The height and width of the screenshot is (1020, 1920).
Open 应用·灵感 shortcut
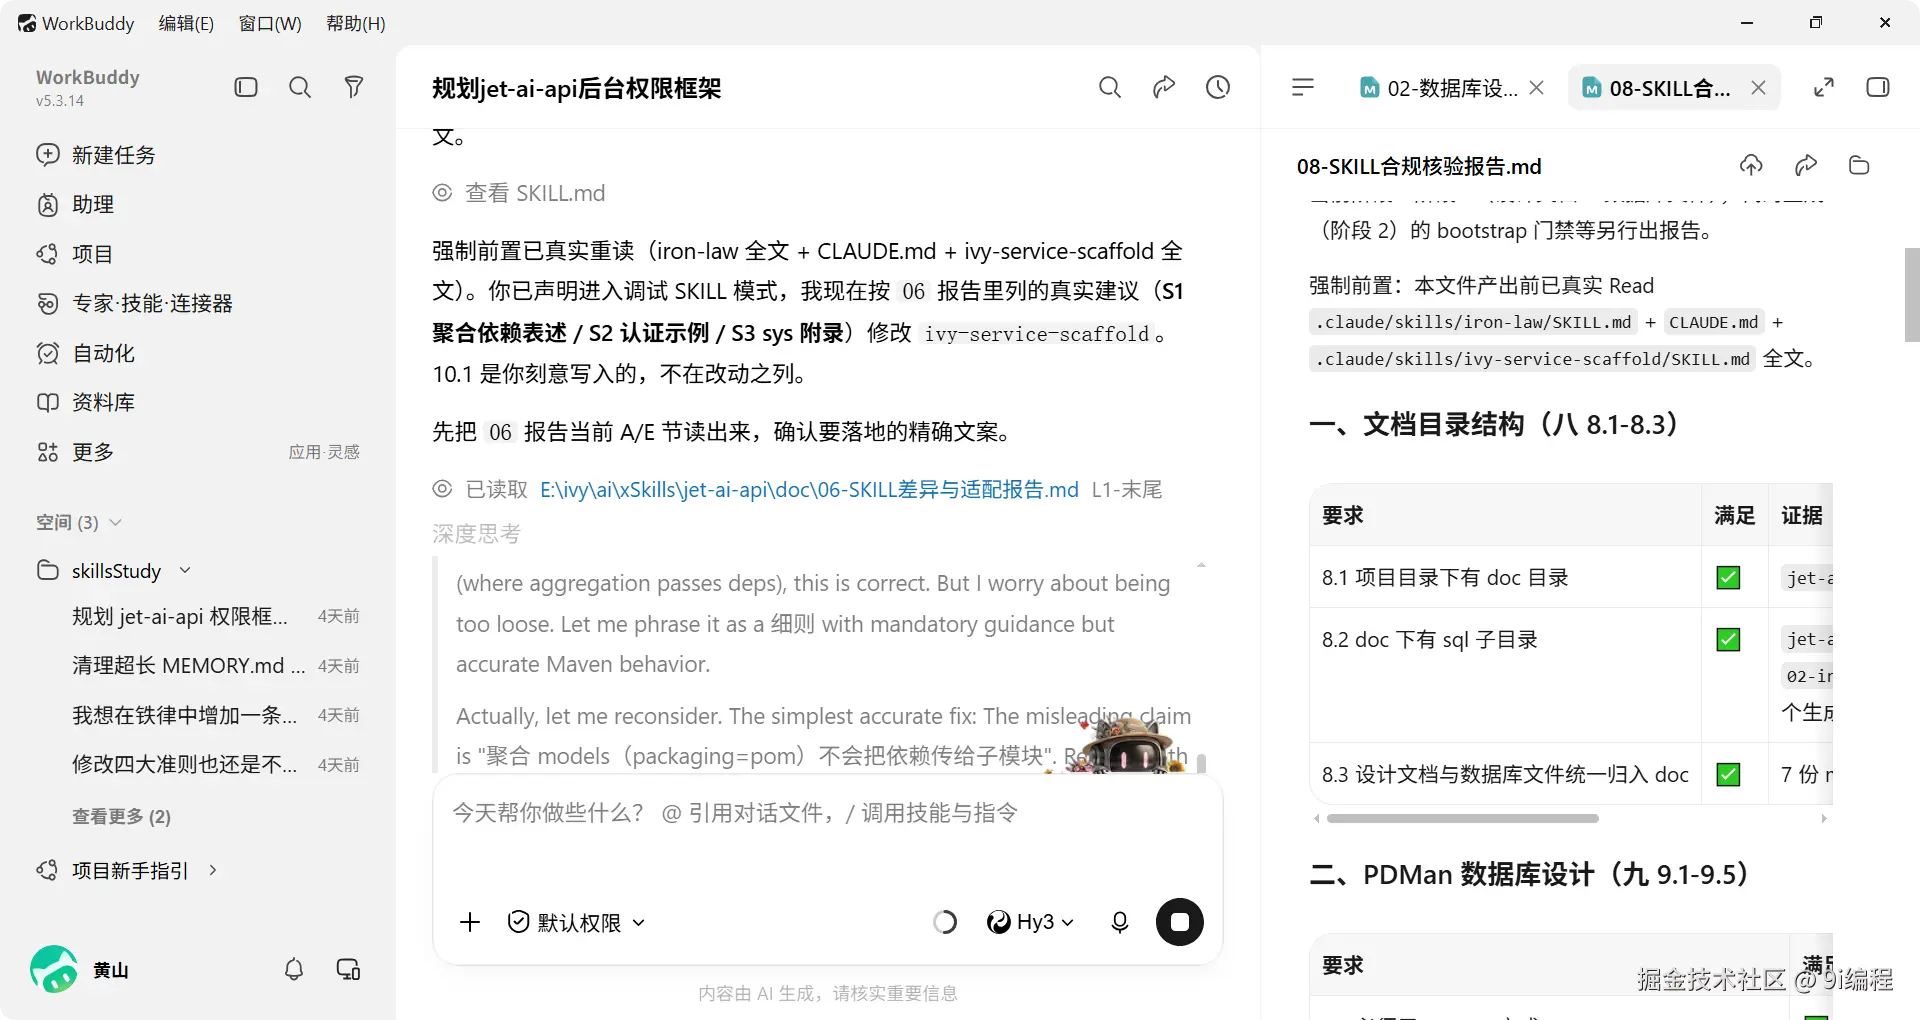[x=324, y=452]
